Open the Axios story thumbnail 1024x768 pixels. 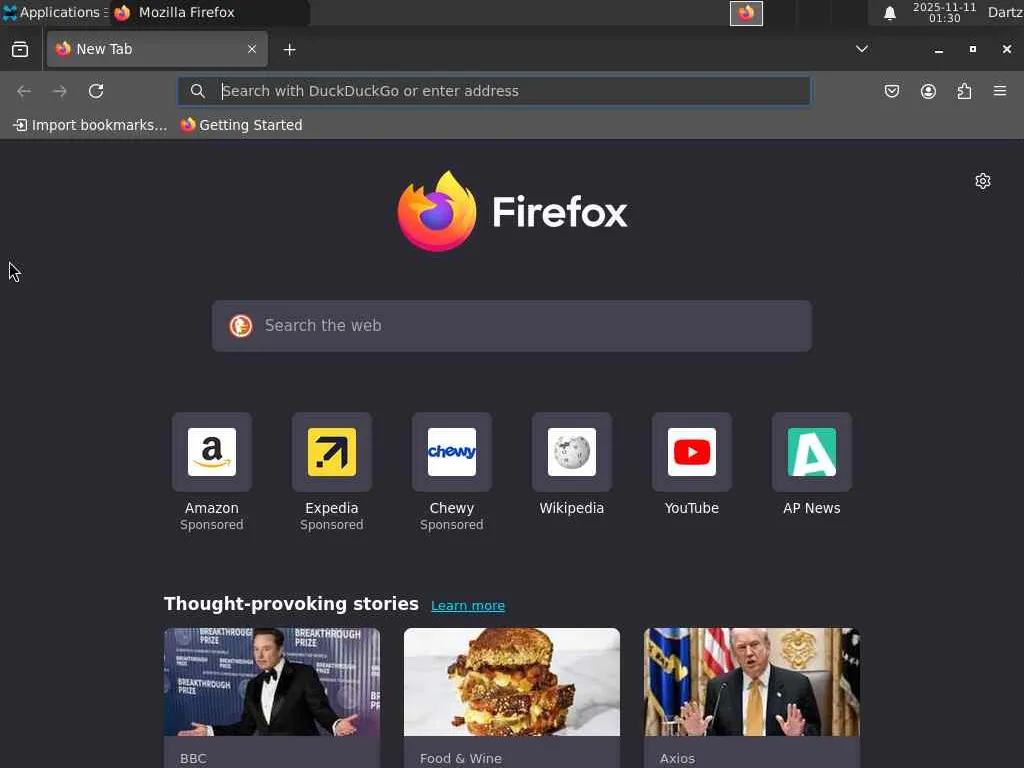tap(752, 682)
